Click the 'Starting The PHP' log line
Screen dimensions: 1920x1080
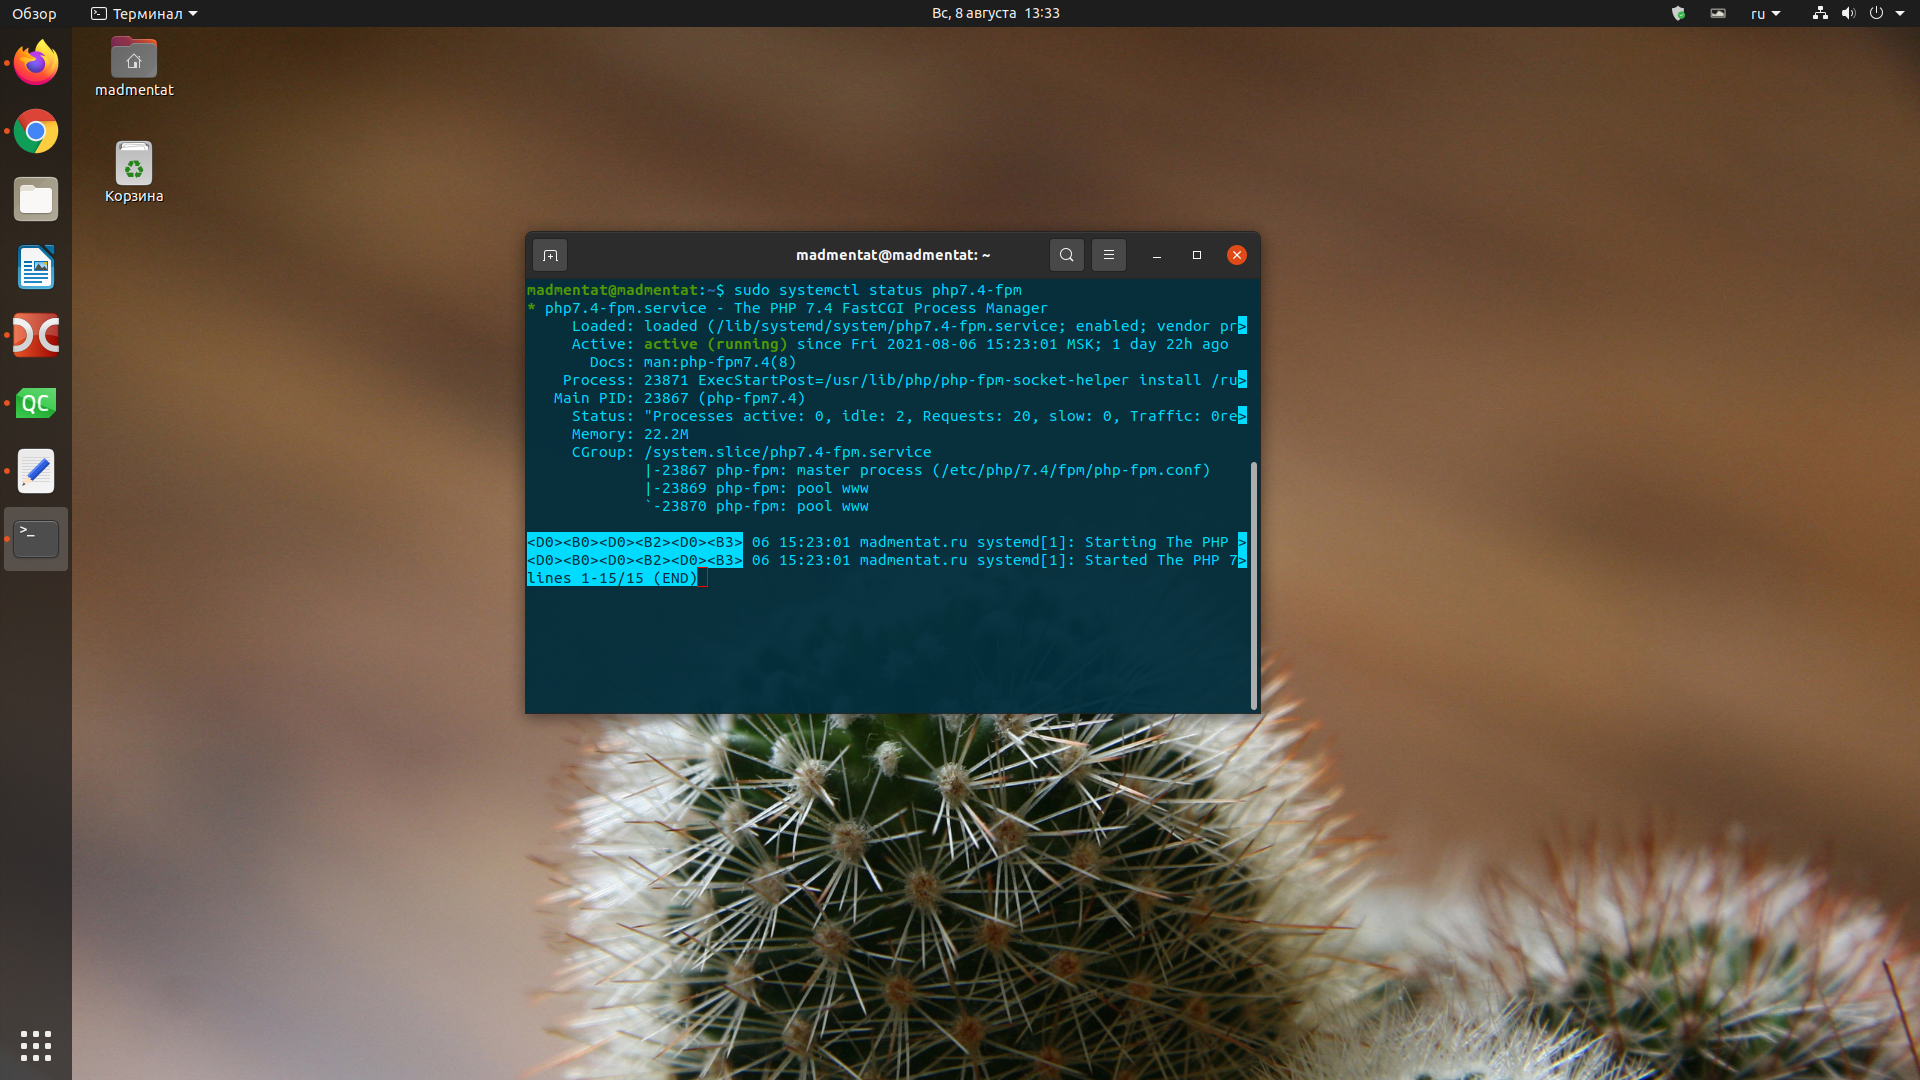(887, 542)
